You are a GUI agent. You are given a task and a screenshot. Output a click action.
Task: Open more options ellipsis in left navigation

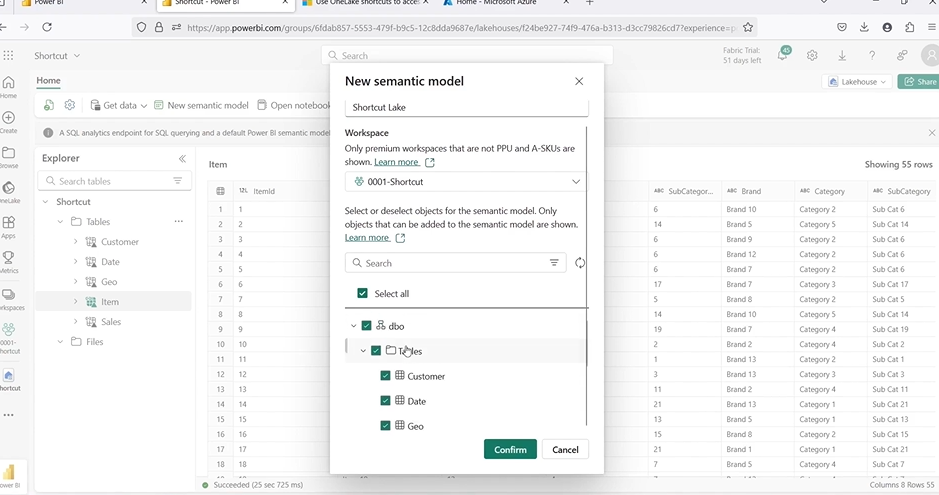(8, 415)
